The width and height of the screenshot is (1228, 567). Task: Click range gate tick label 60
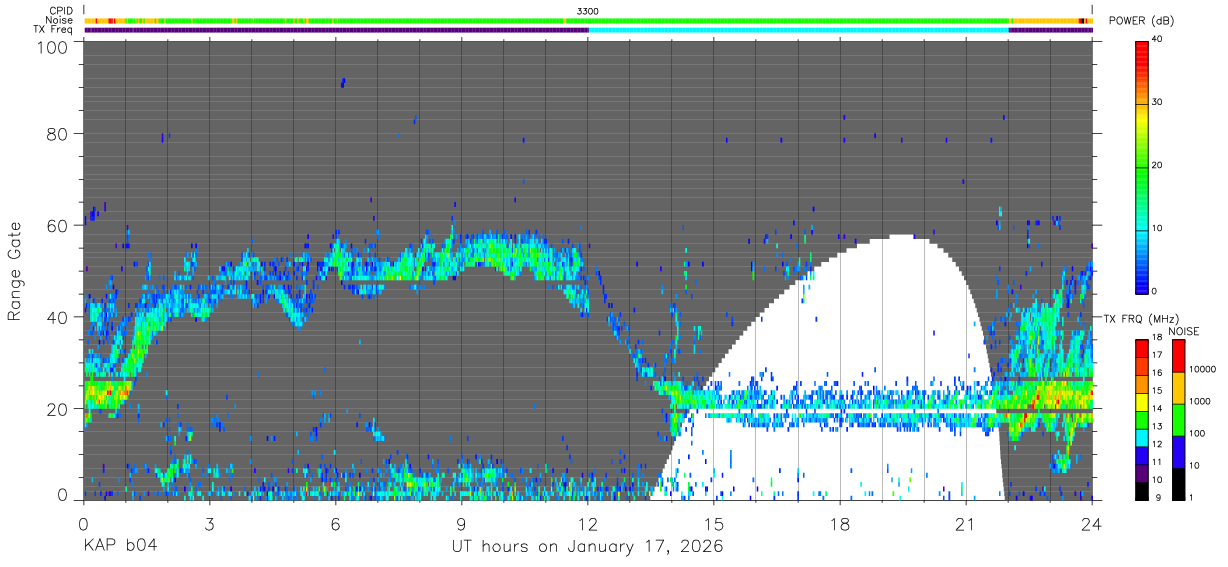[58, 225]
